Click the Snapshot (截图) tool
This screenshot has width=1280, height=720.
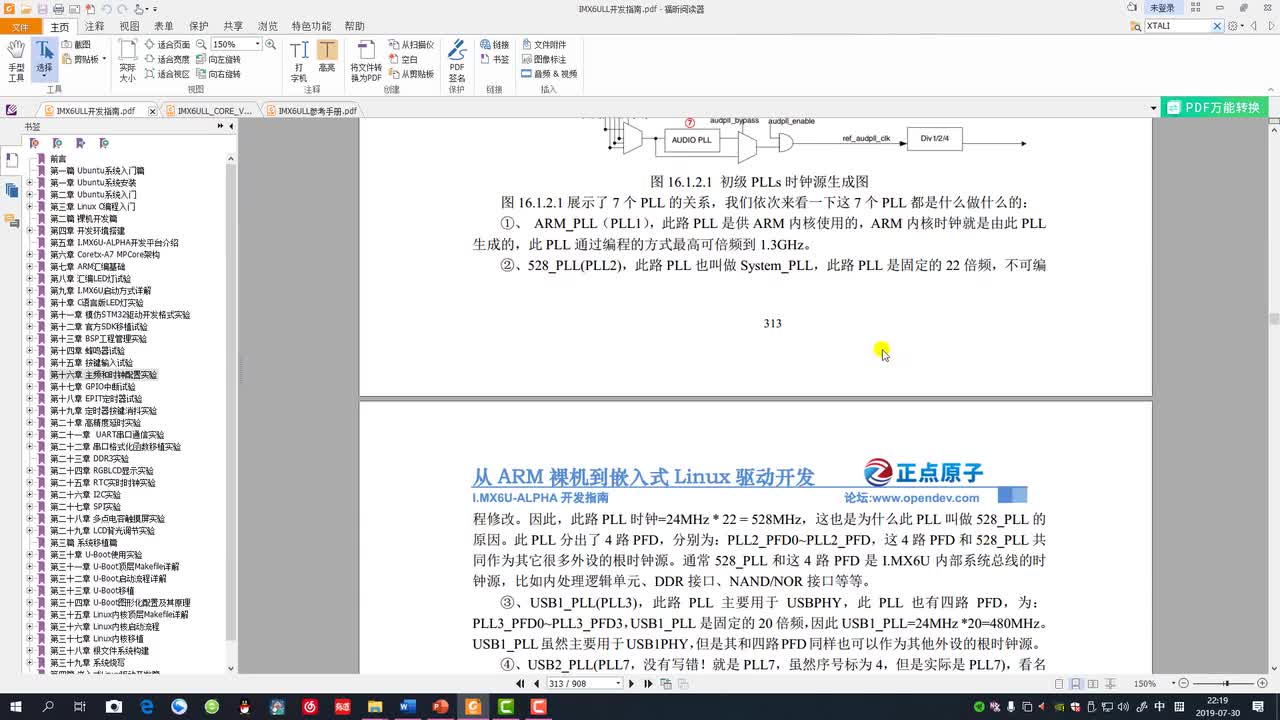pos(76,44)
